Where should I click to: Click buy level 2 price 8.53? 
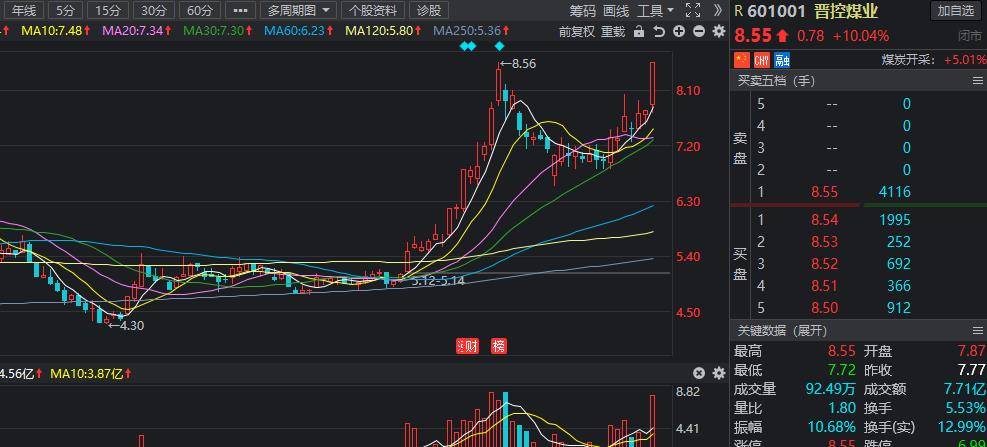coord(825,242)
